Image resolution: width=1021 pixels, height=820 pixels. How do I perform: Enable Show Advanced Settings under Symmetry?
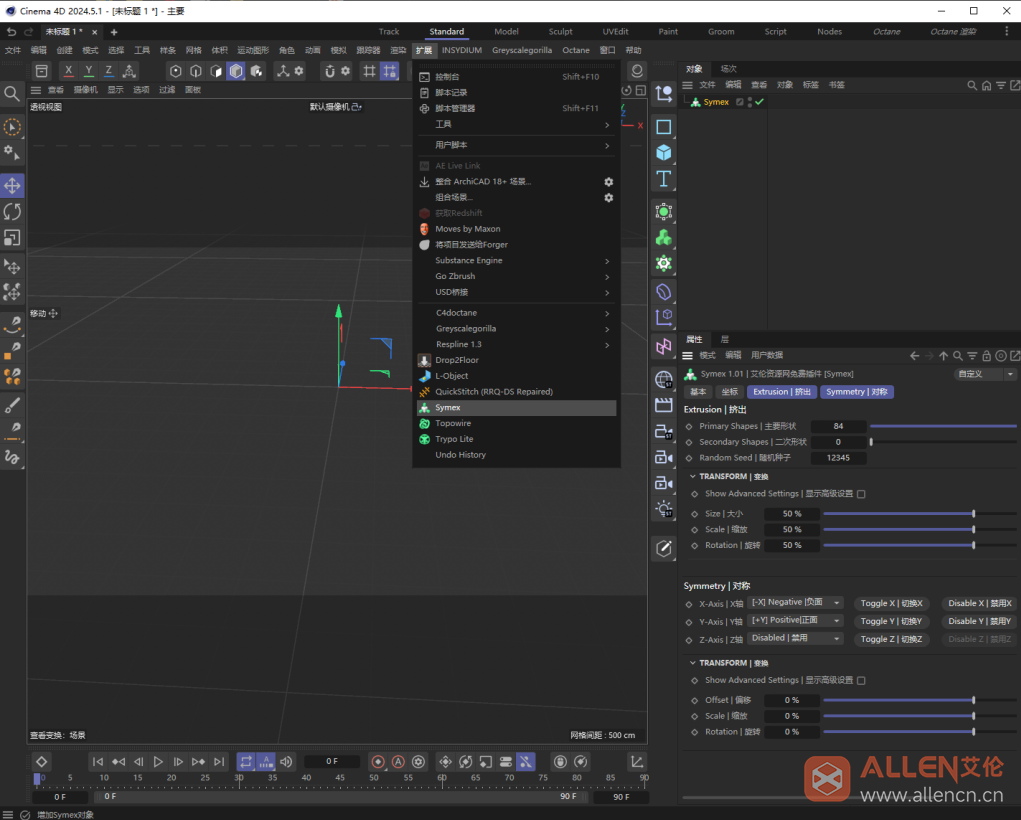click(x=861, y=681)
